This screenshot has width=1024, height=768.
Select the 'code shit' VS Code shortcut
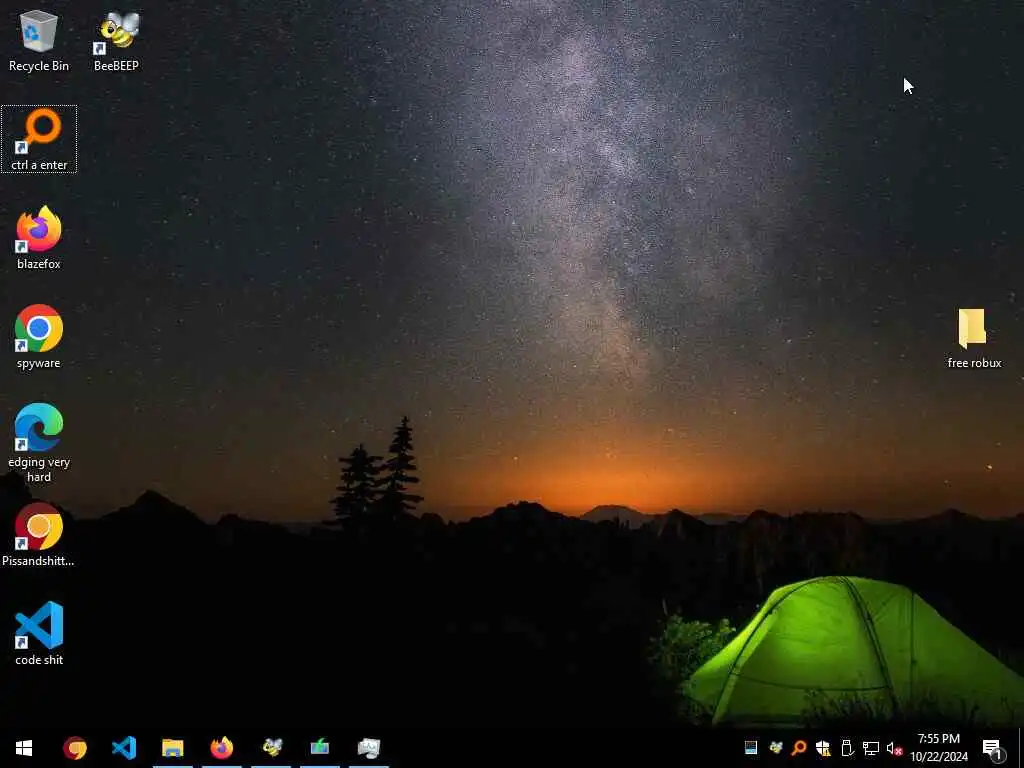click(39, 634)
